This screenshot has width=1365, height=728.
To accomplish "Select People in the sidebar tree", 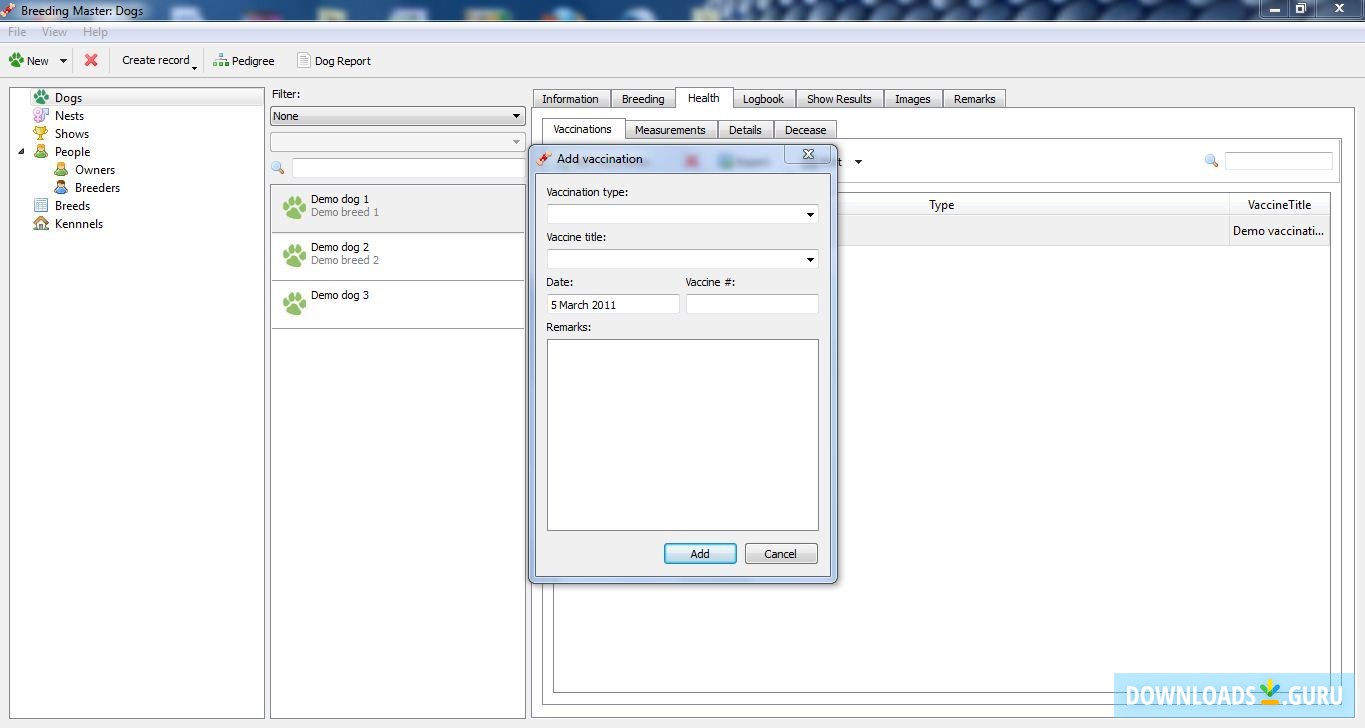I will 72,152.
